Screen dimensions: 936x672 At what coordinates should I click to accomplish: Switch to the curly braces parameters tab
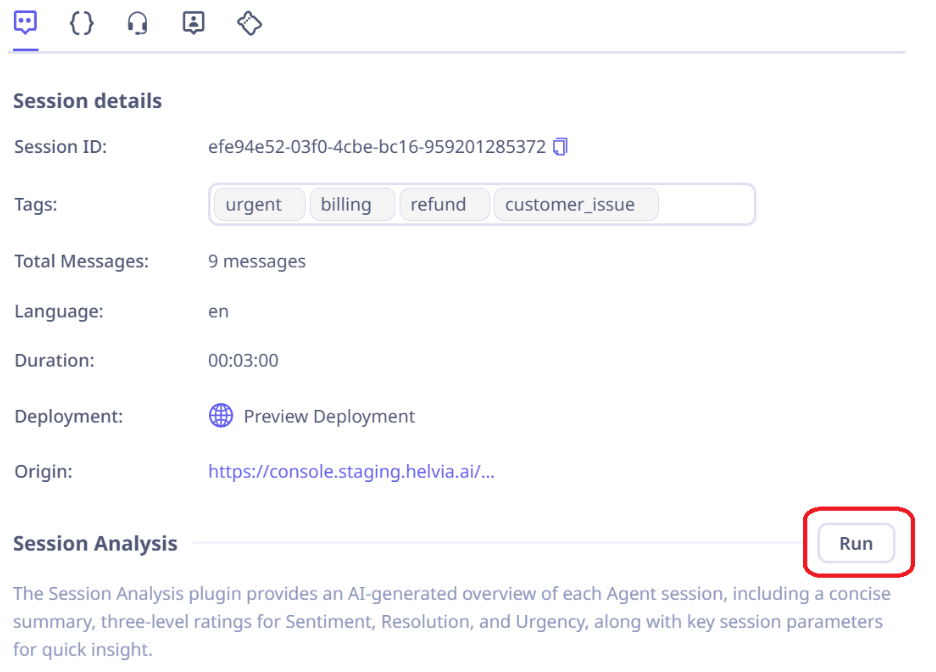tap(81, 23)
